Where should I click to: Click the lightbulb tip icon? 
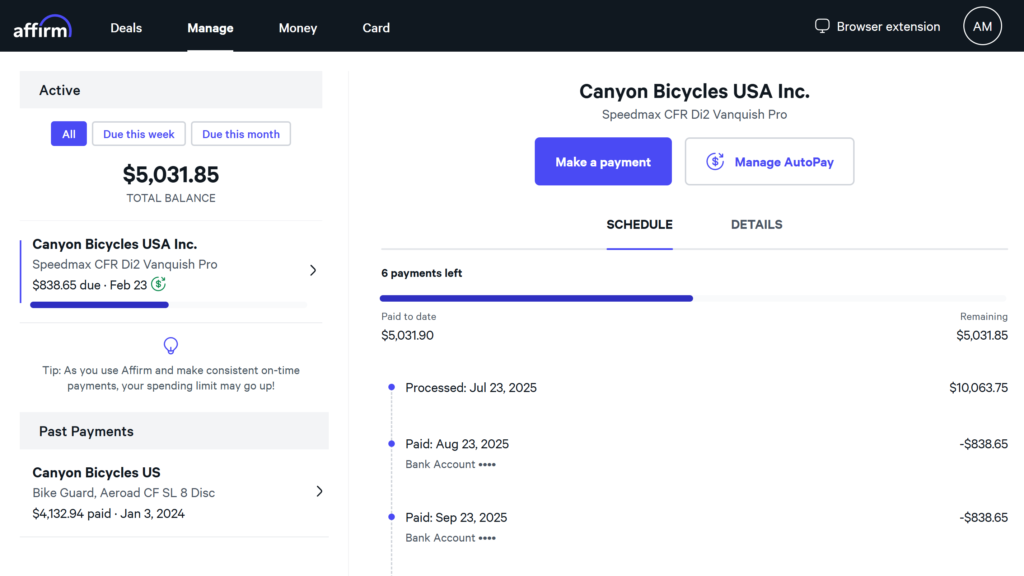(x=171, y=345)
